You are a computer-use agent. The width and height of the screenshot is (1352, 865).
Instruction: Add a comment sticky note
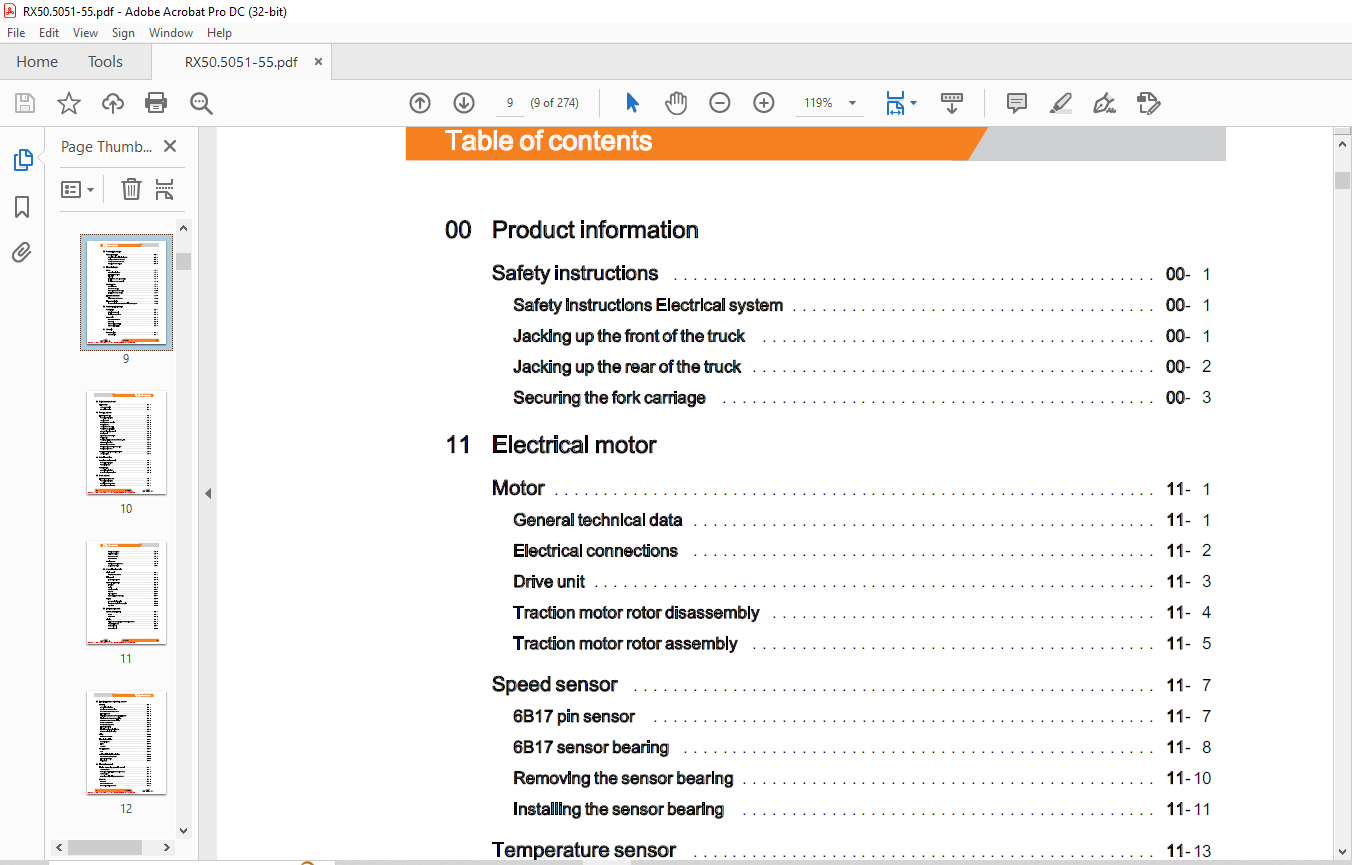1017,103
